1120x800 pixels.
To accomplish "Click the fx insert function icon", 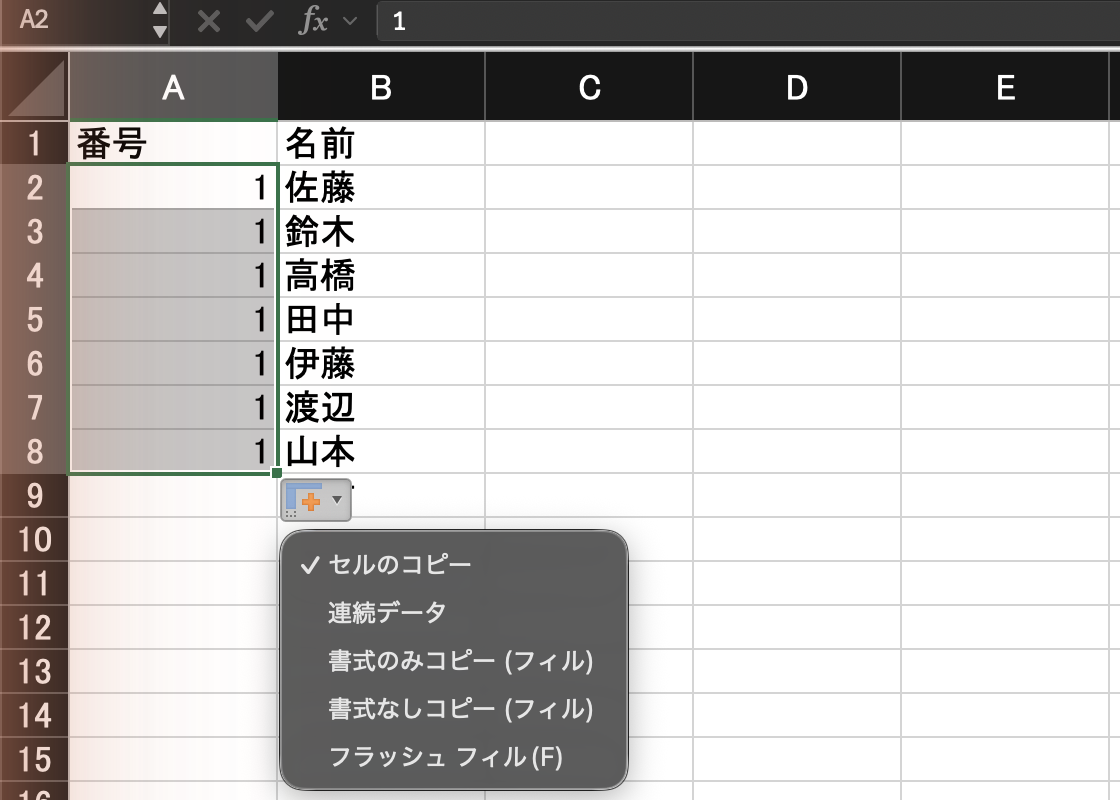I will coord(314,21).
